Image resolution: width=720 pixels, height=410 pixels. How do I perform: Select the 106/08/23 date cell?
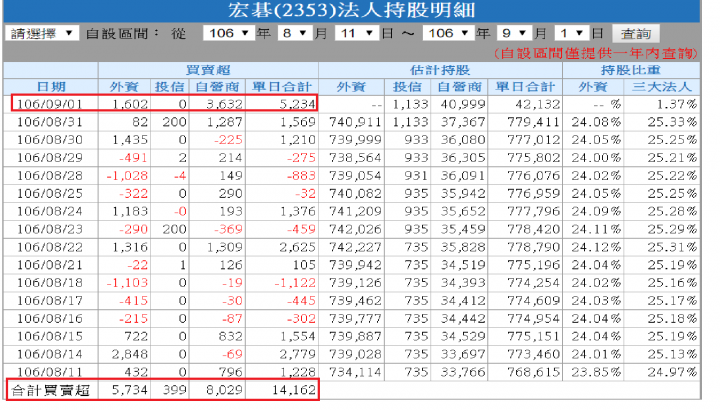coord(50,230)
